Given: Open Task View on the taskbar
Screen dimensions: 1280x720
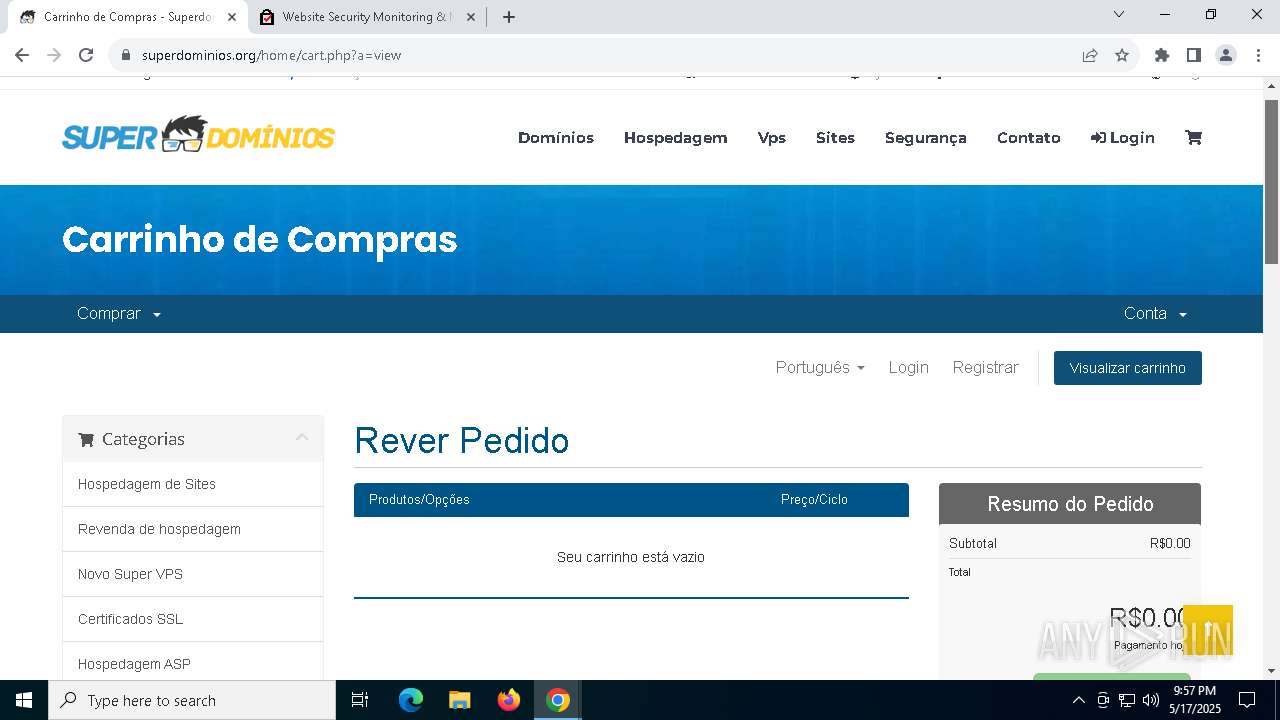Looking at the screenshot, I should click(360, 700).
